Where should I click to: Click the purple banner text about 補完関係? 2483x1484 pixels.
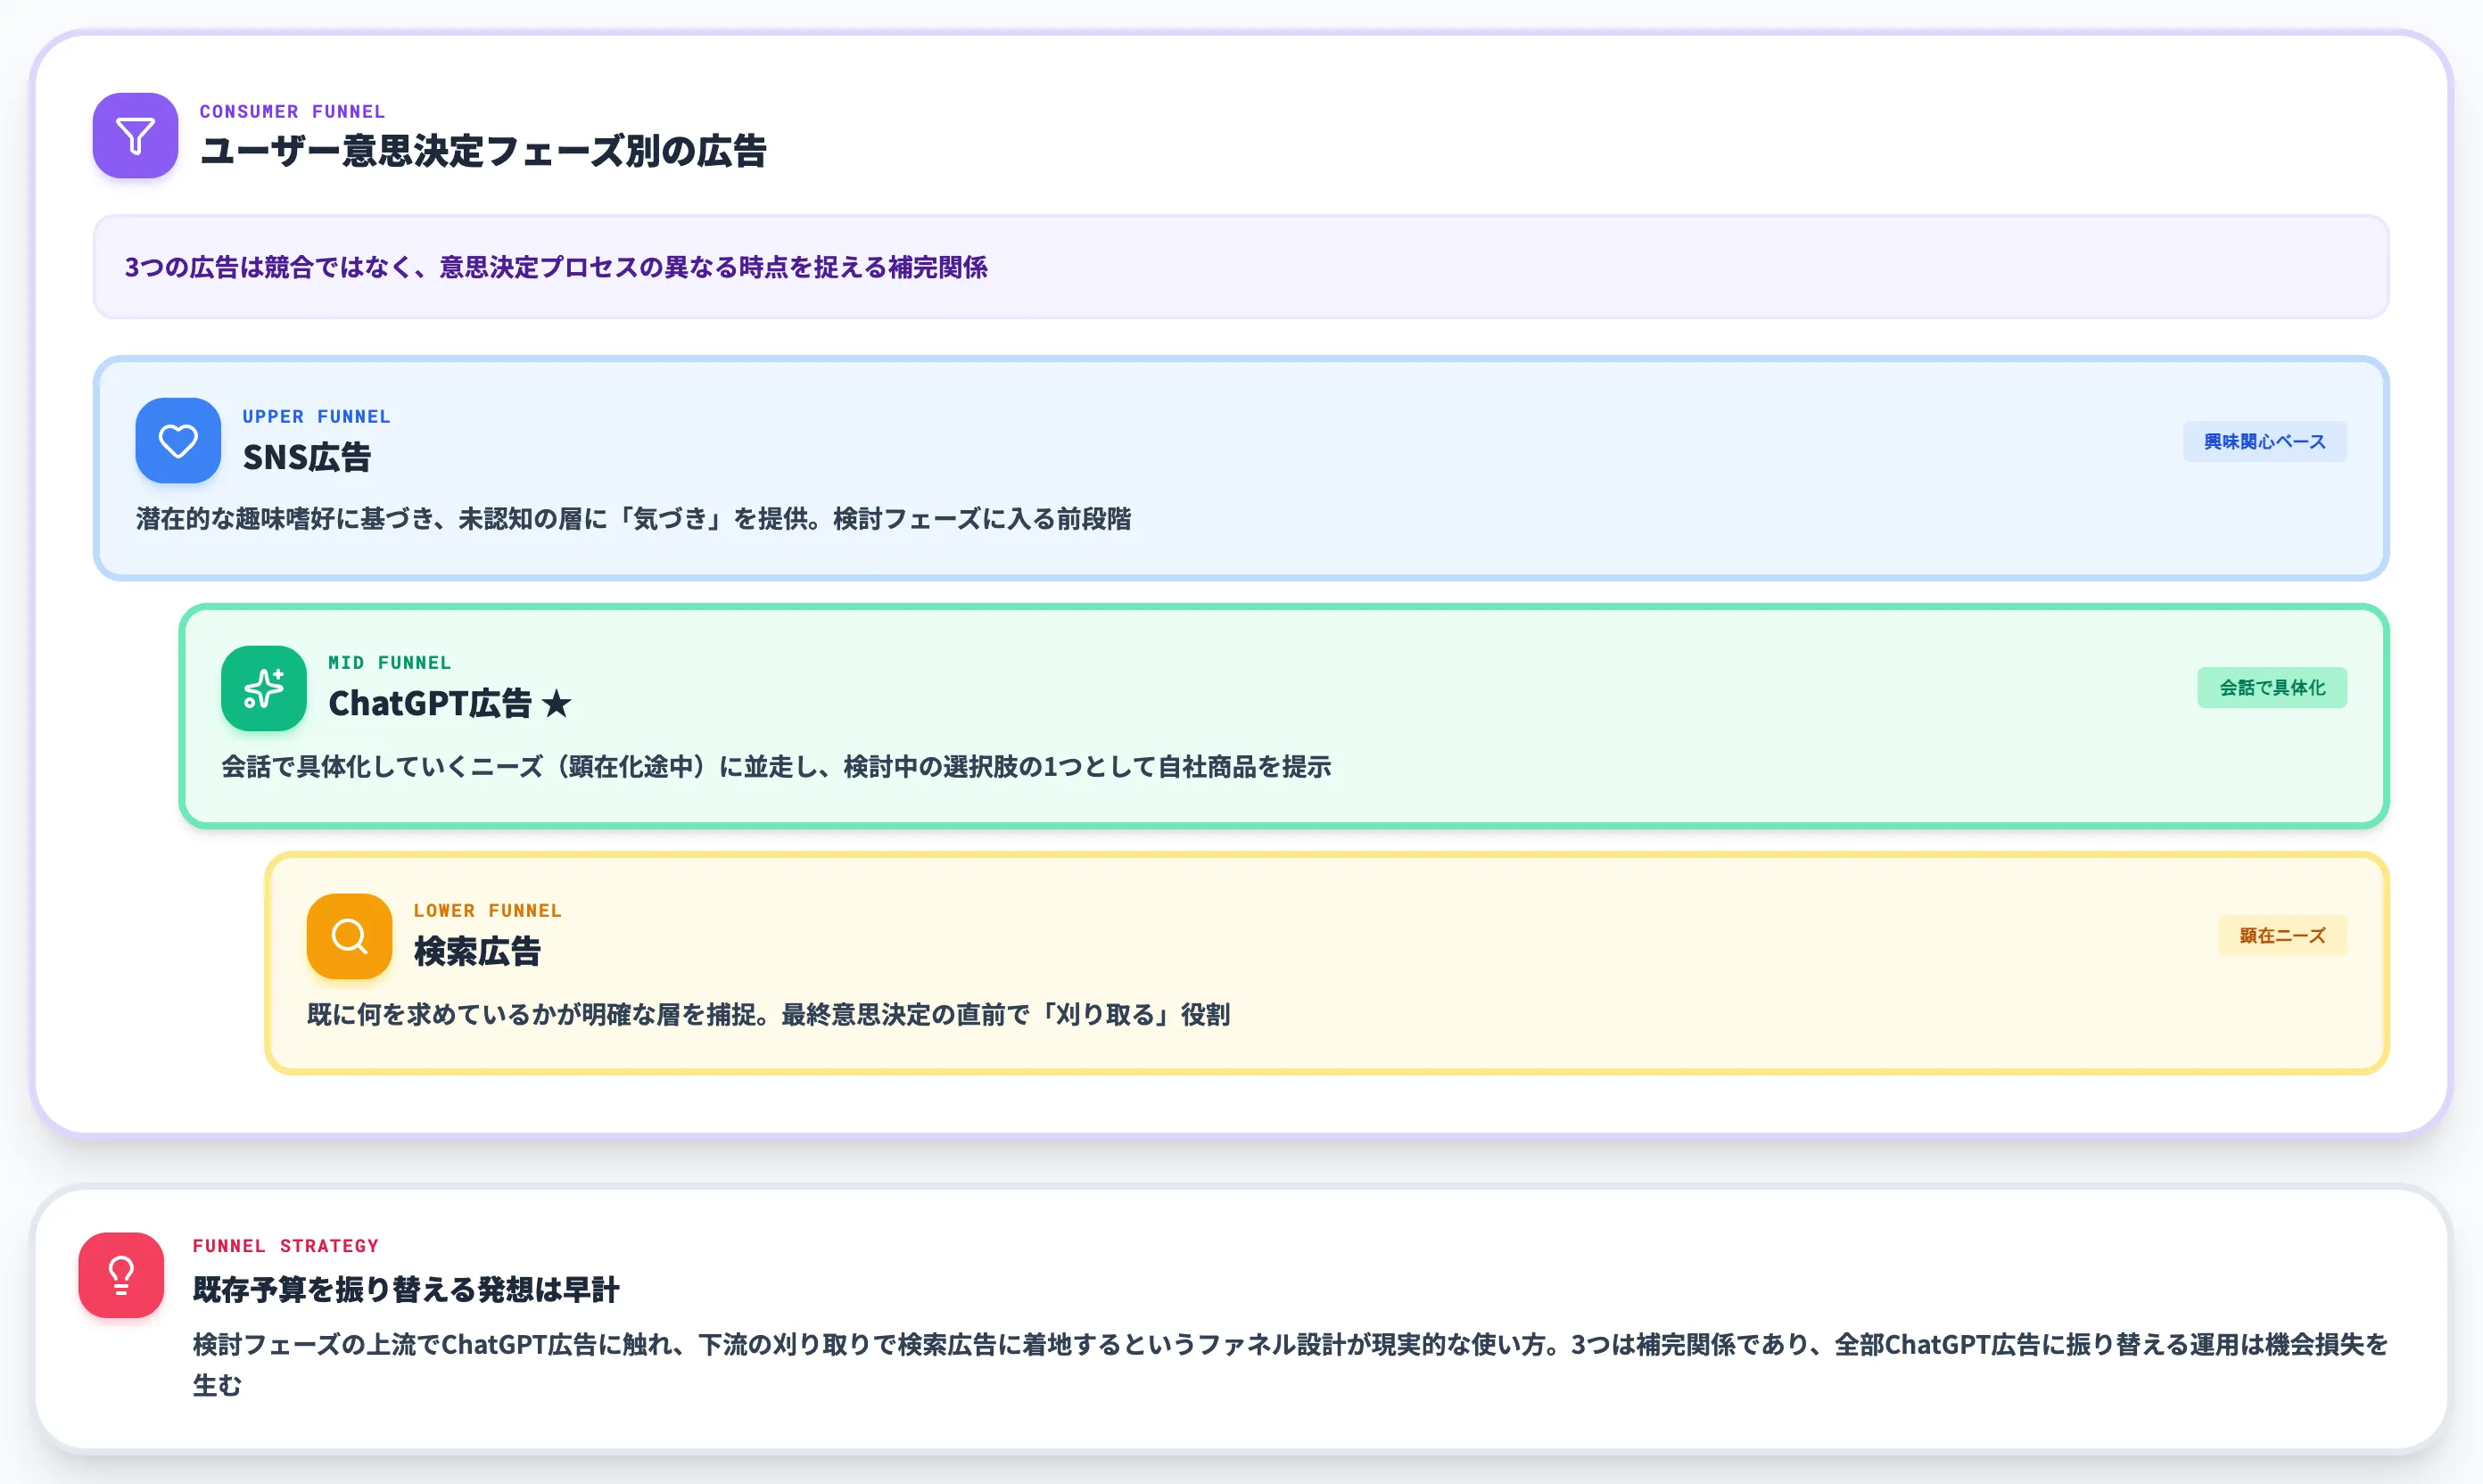556,267
